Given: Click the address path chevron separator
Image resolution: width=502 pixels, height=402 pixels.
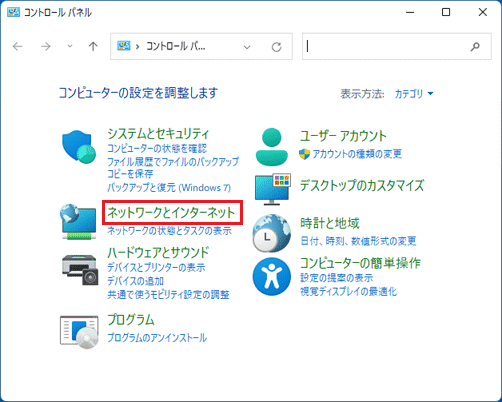Looking at the screenshot, I should [137, 47].
